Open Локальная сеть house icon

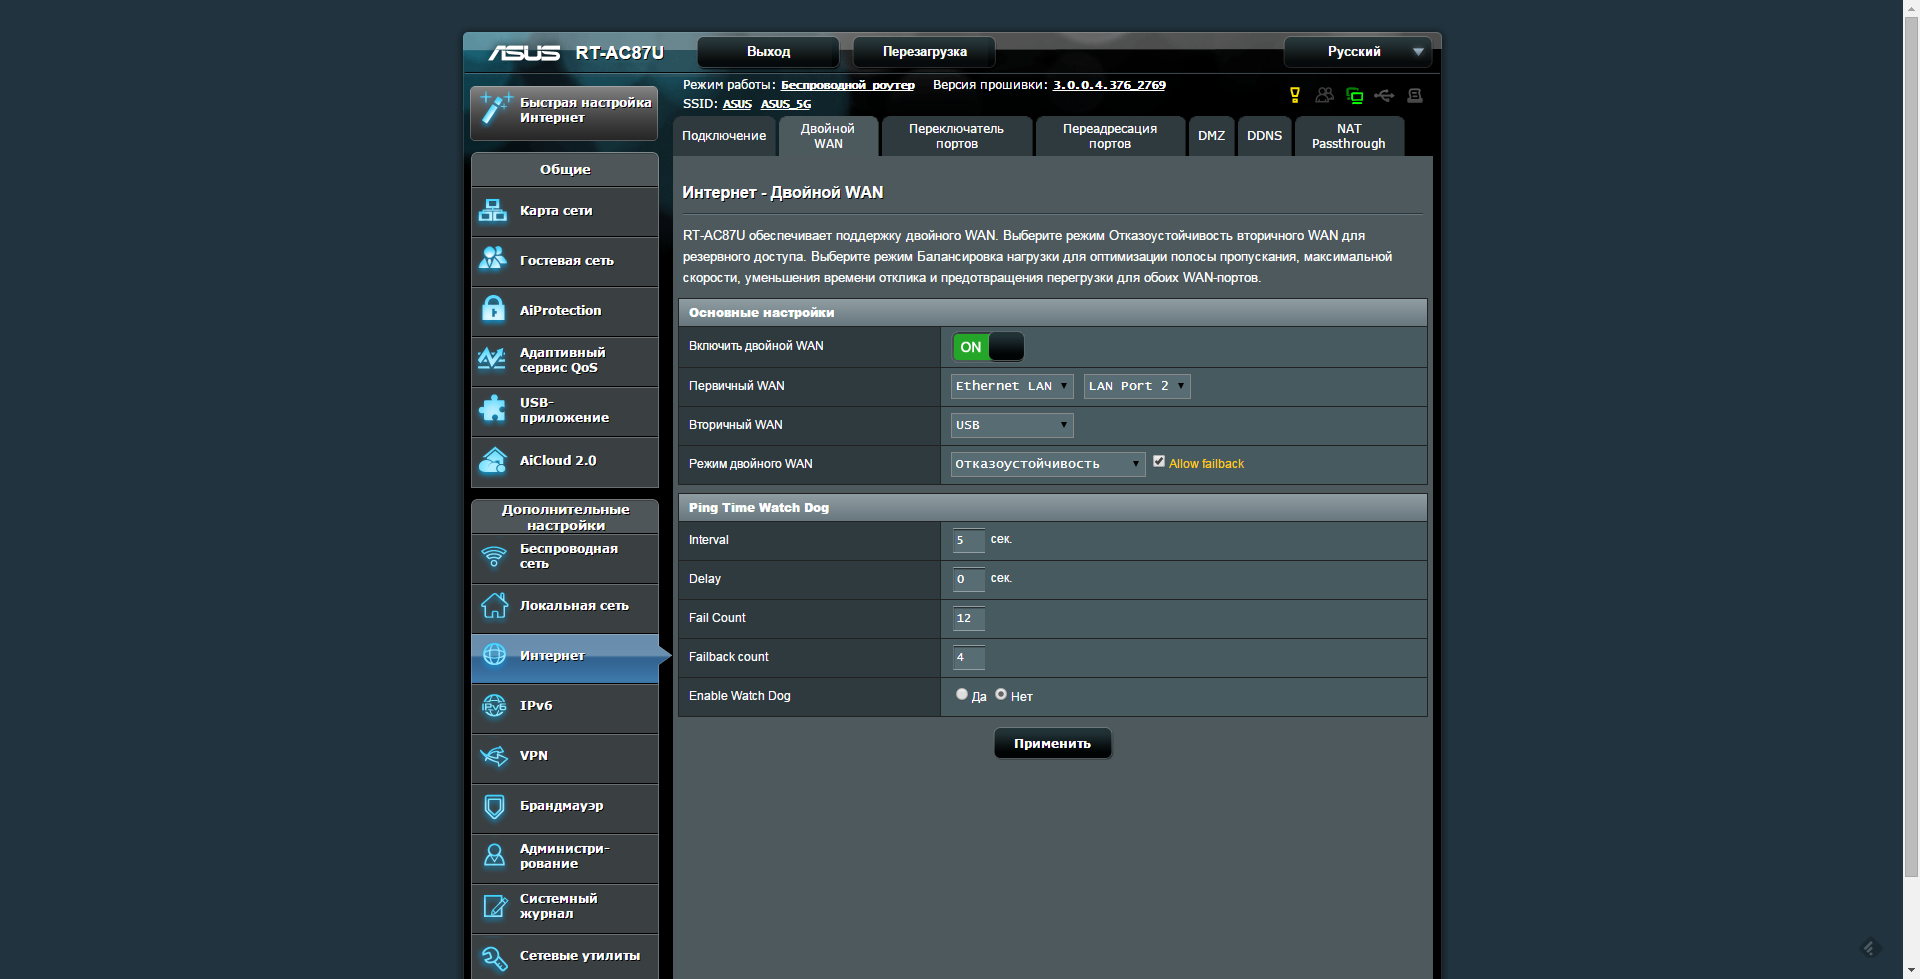click(494, 605)
